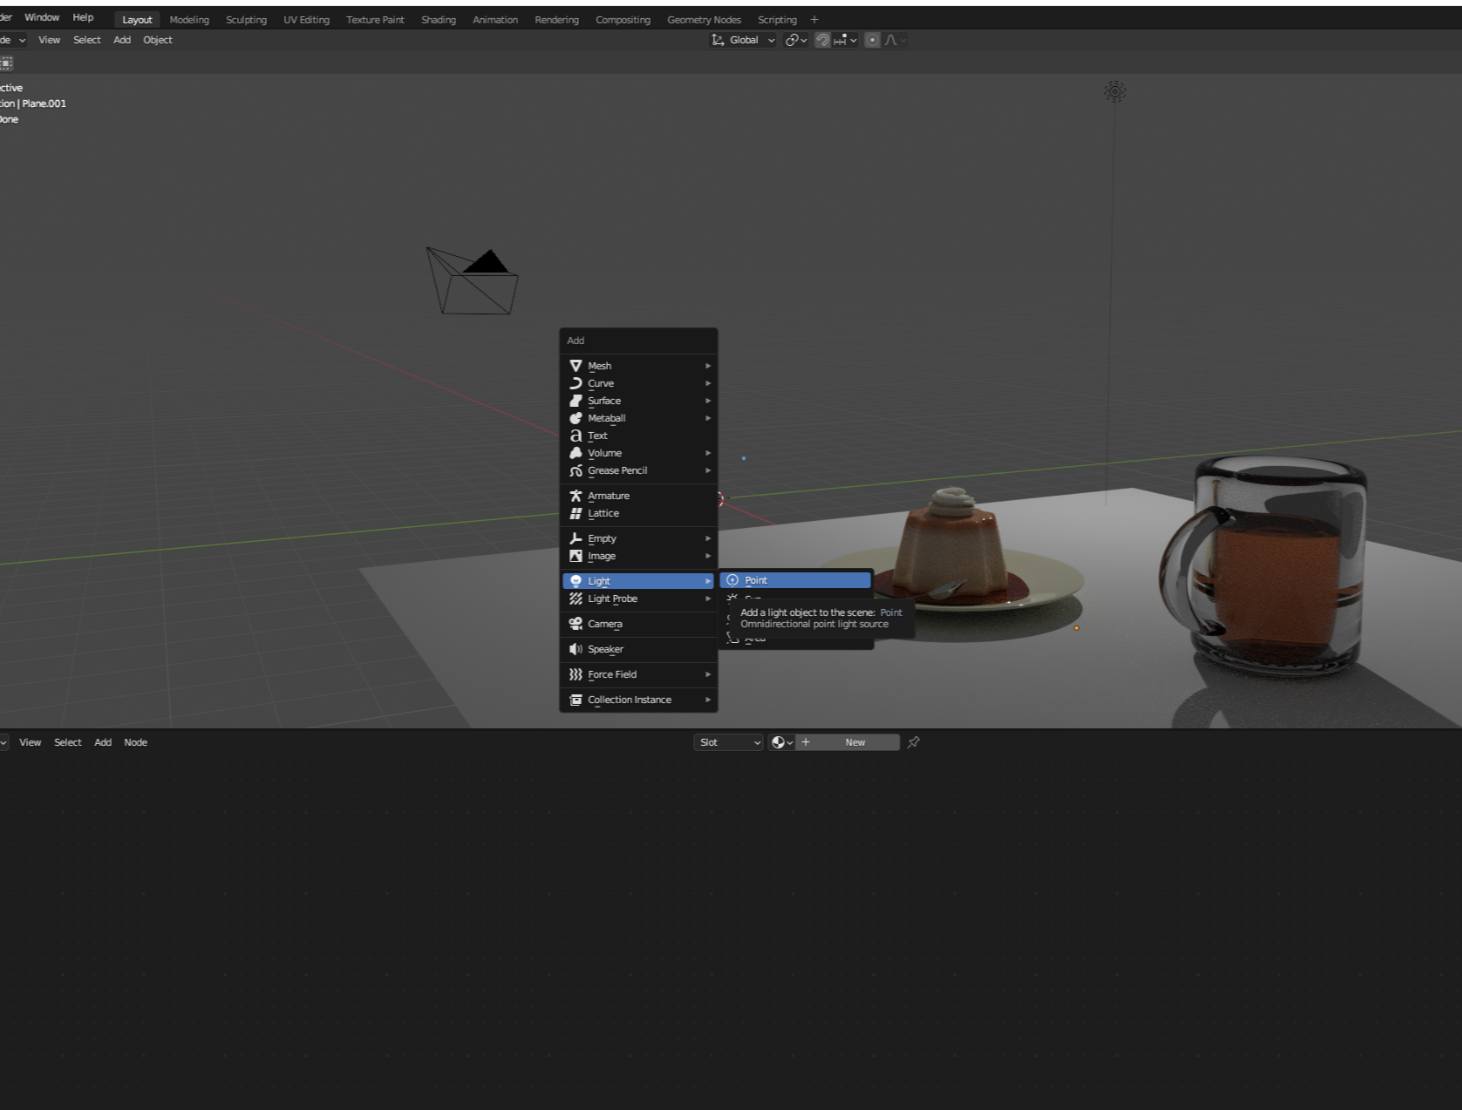Viewport: 1462px width, 1110px height.
Task: Switch to the Animation workspace tab
Action: (x=495, y=20)
